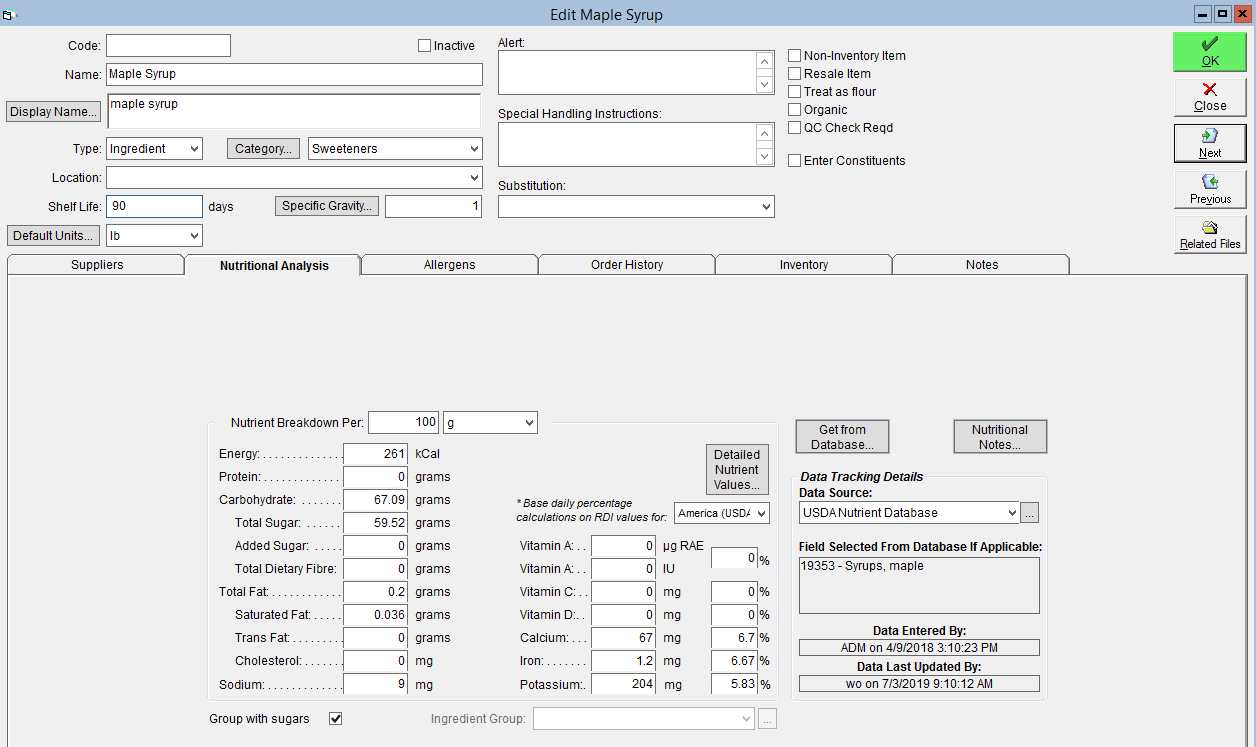Click the Specific Gravity value field

[x=434, y=207]
